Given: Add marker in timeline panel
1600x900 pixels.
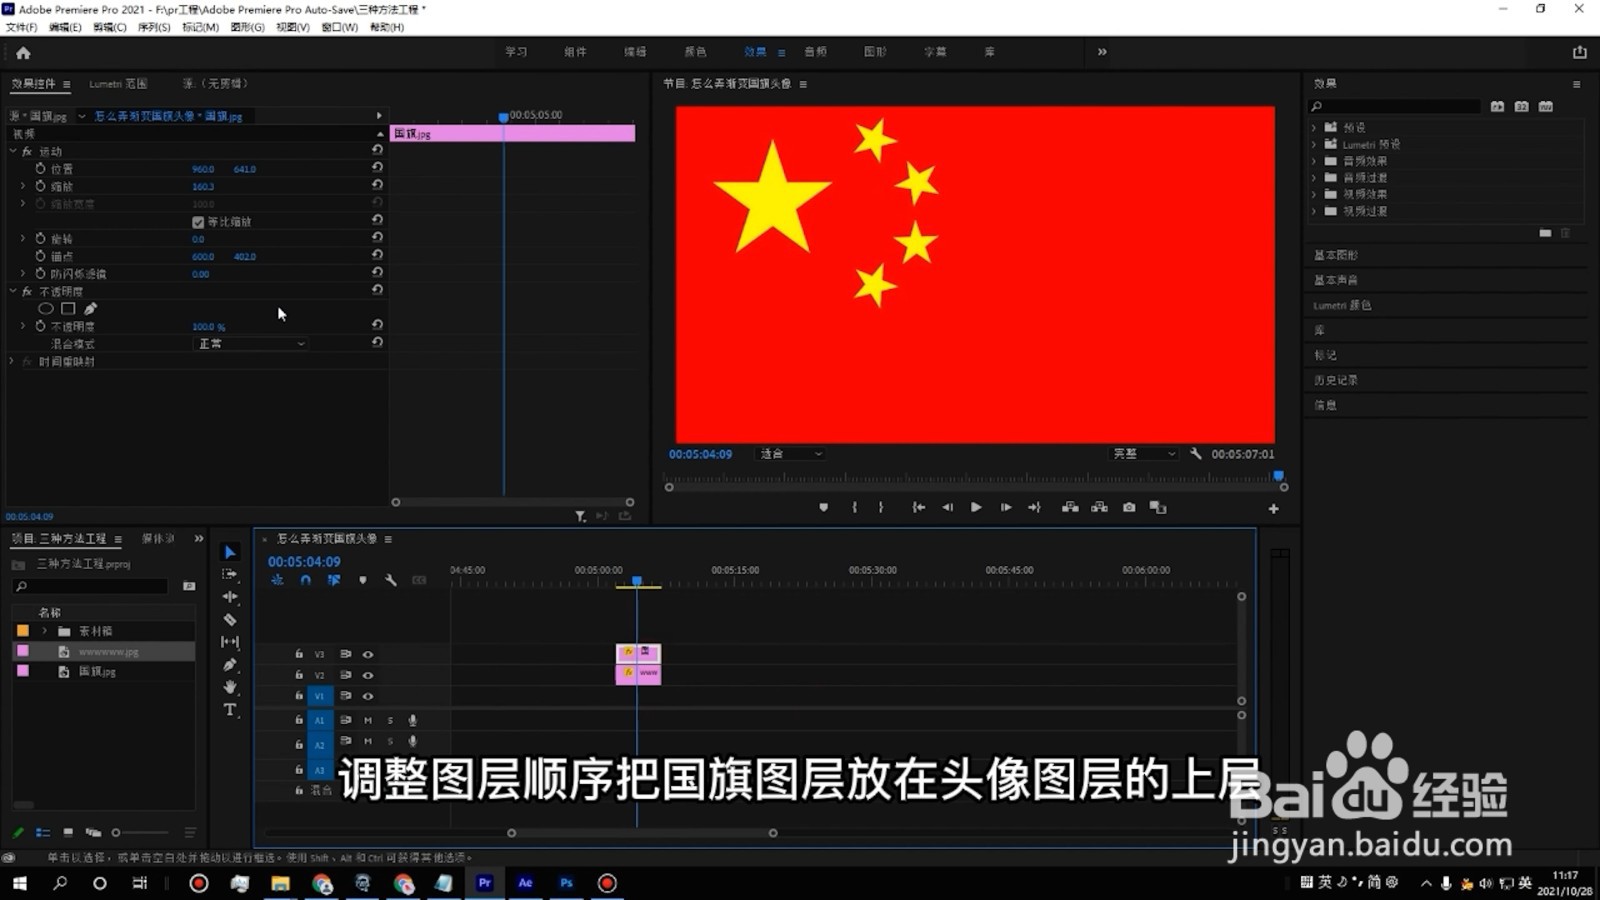Looking at the screenshot, I should [363, 580].
